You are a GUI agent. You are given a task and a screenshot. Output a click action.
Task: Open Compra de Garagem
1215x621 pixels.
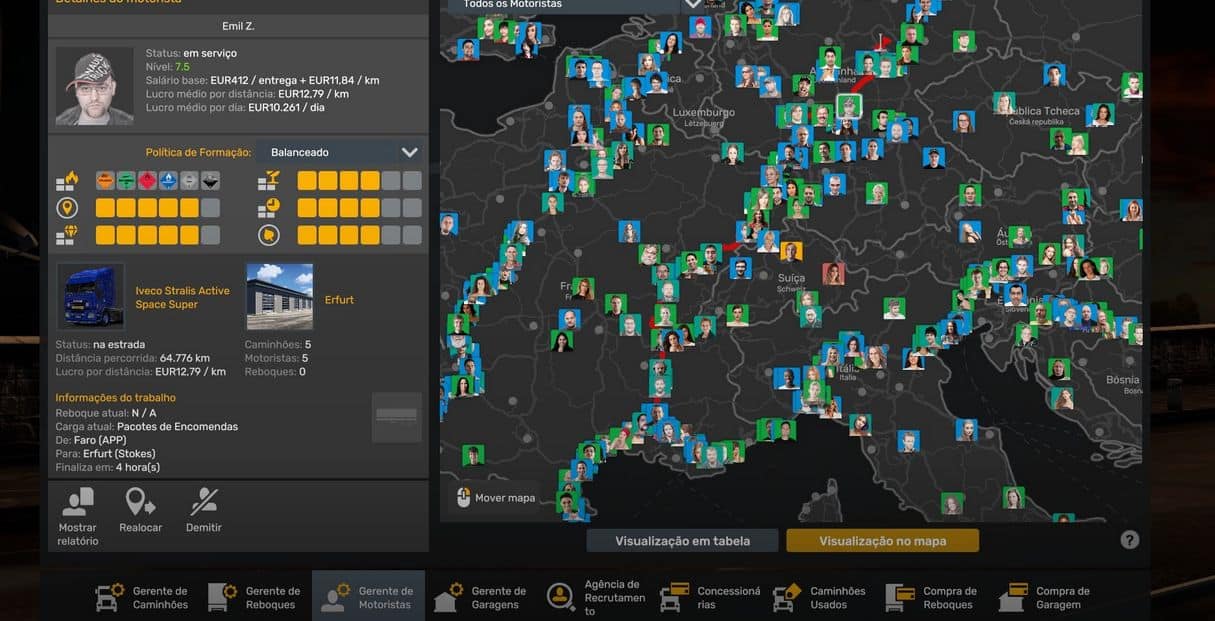coord(1047,597)
